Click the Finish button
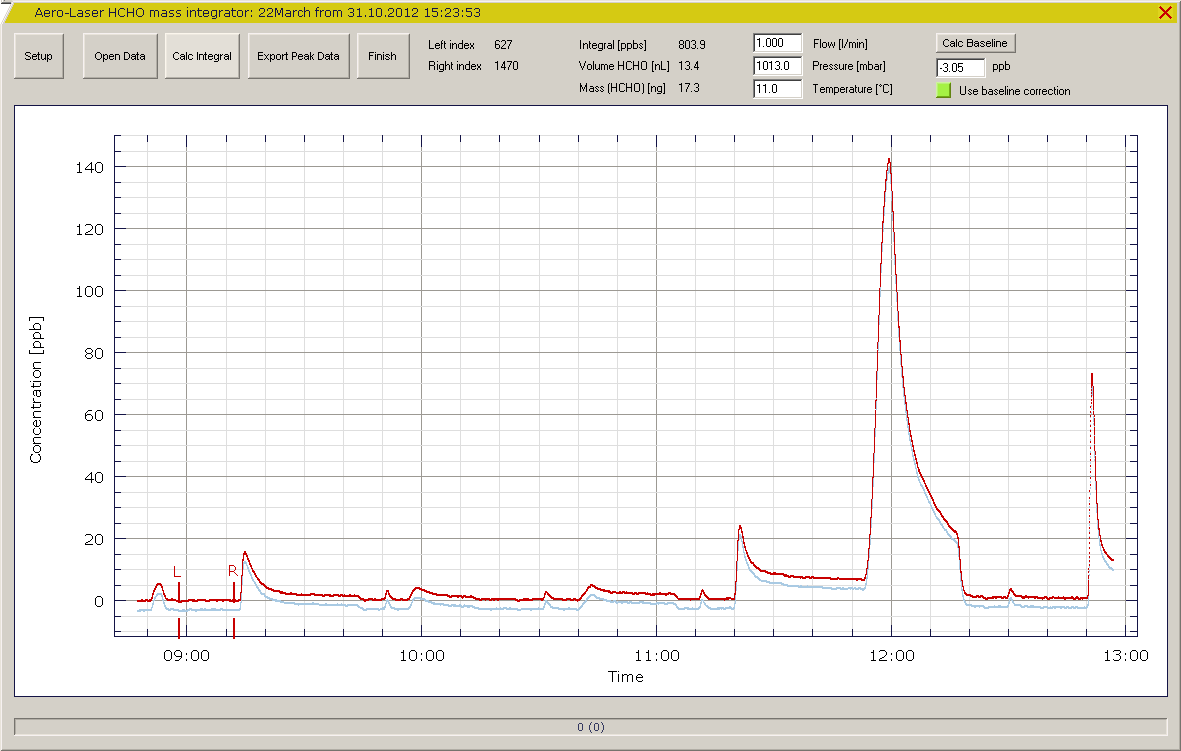Screen dimensions: 1181x751 382,56
